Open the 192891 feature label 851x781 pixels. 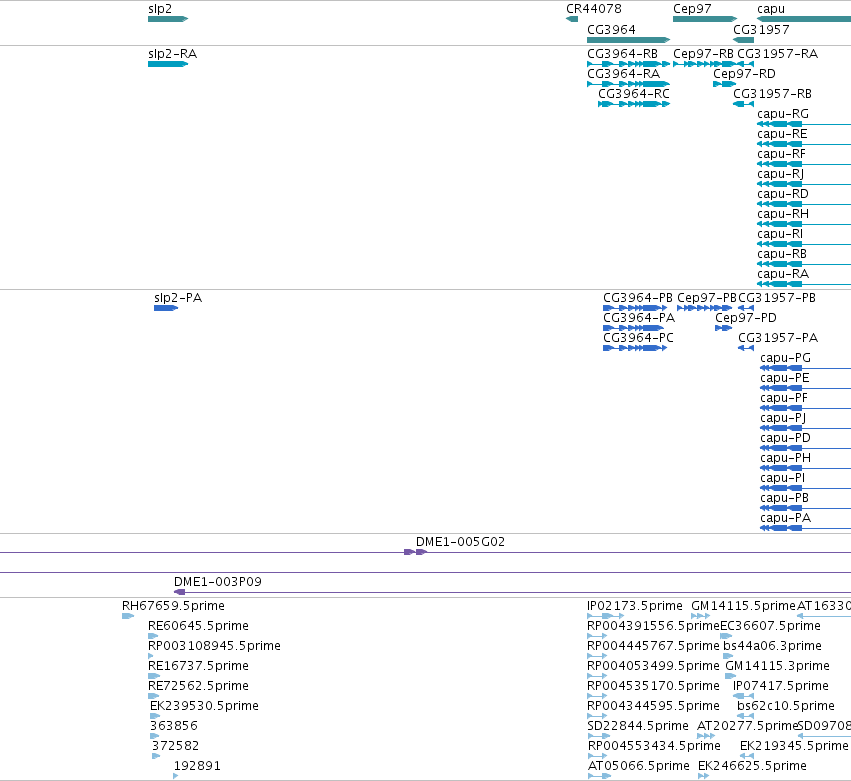pos(197,766)
